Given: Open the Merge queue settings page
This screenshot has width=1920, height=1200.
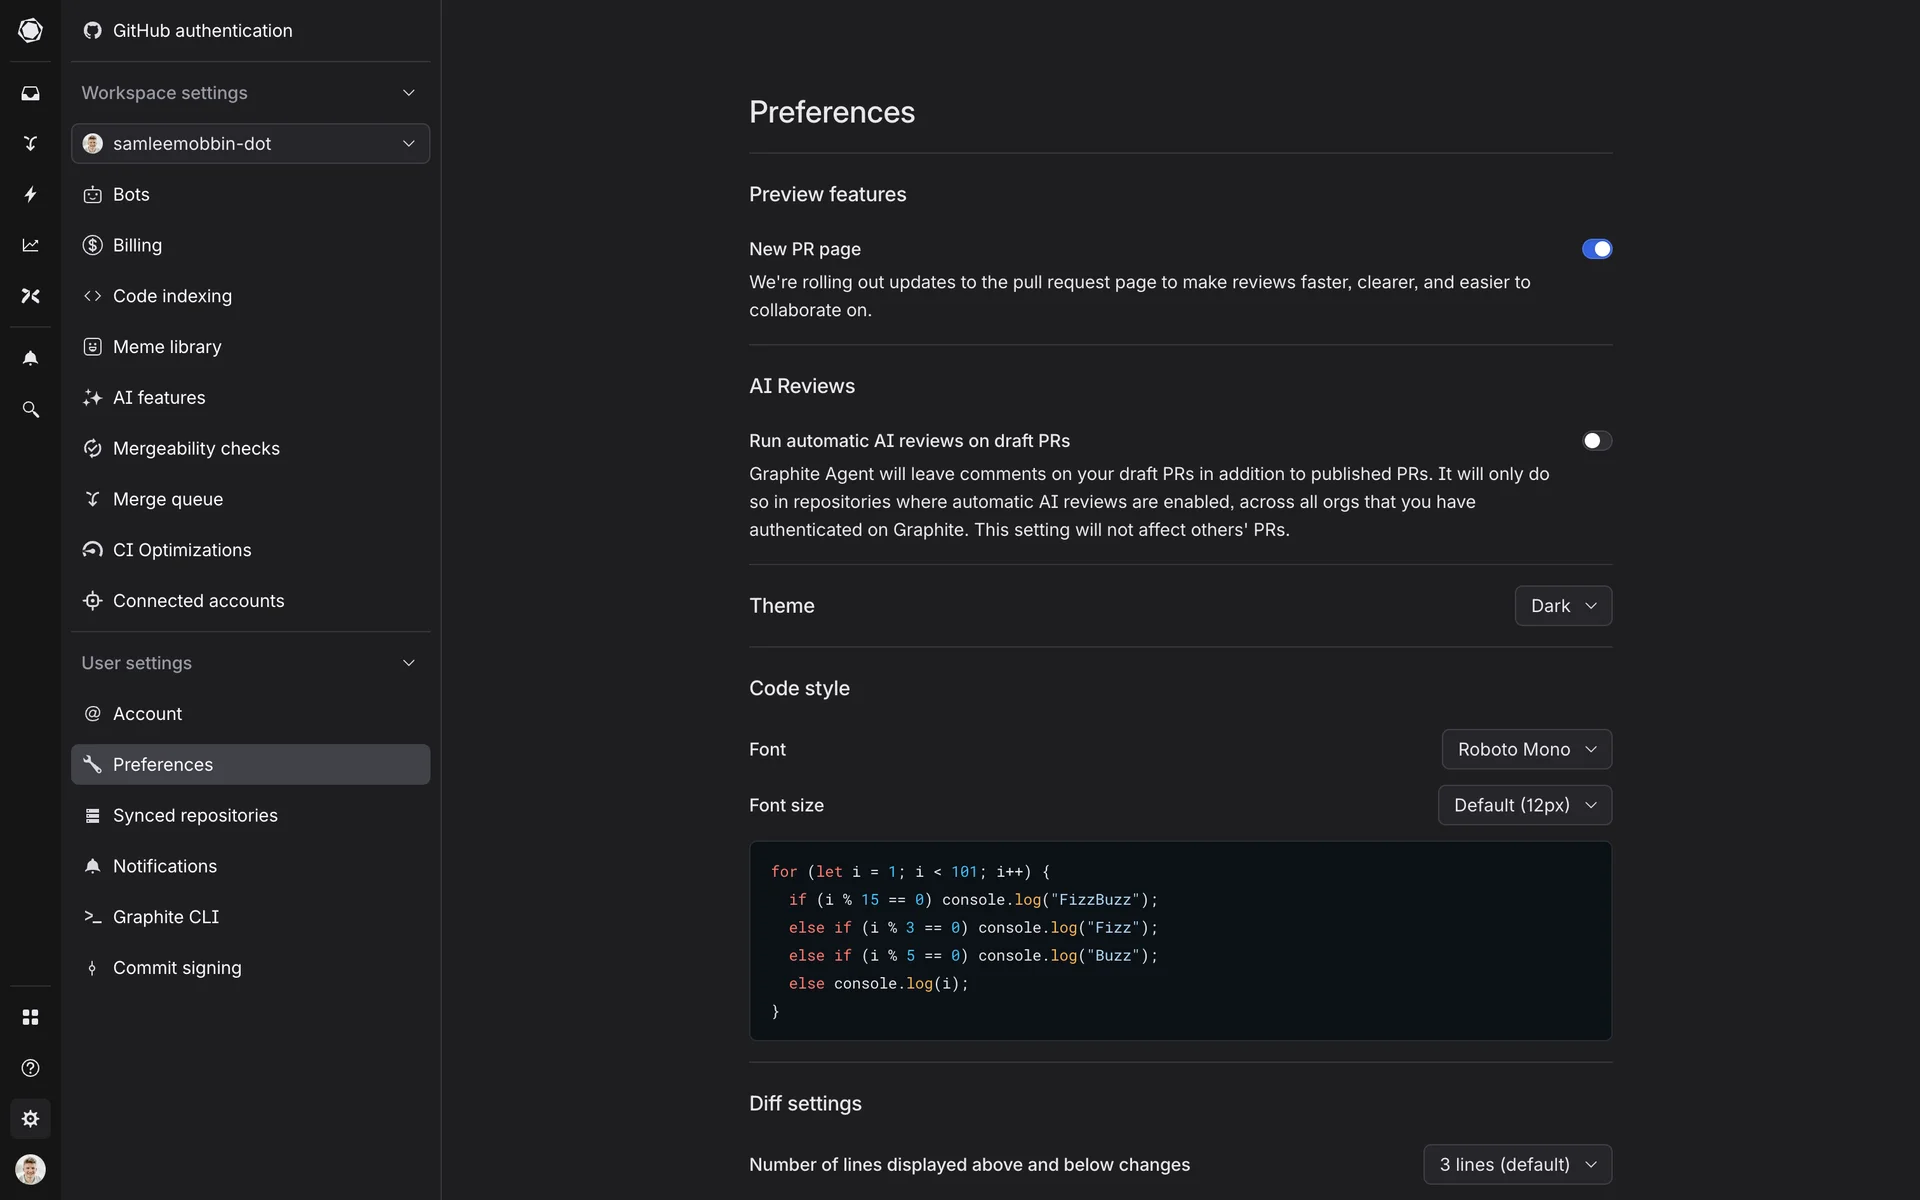Looking at the screenshot, I should pos(168,499).
